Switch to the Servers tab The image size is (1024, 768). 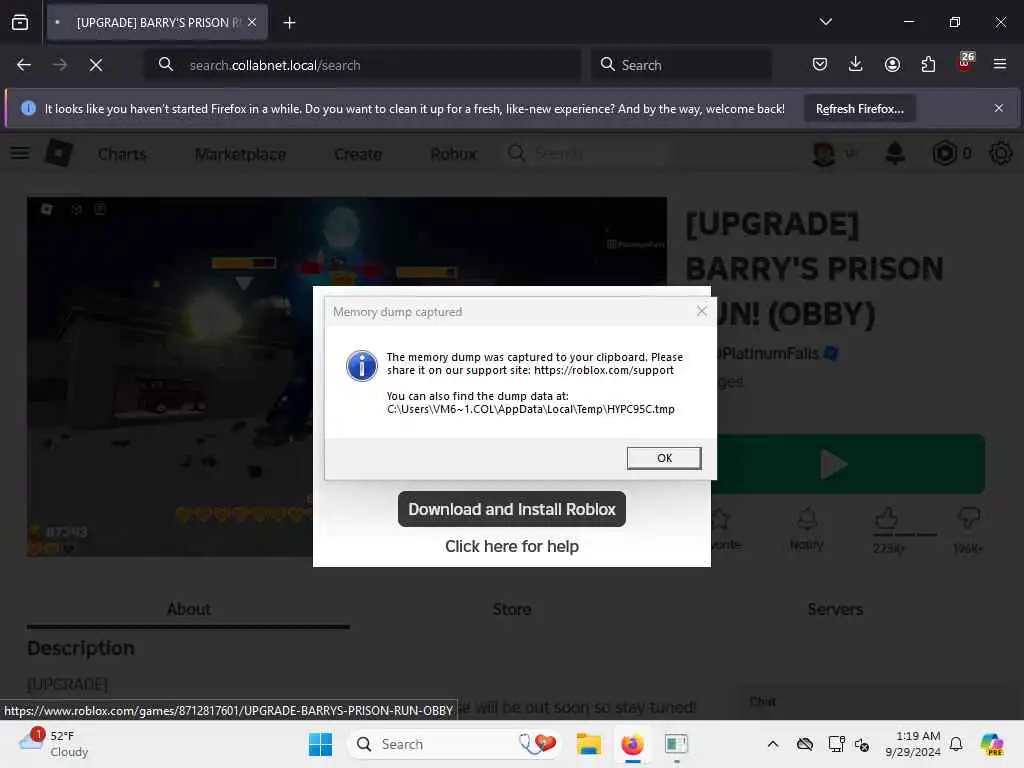tap(835, 609)
